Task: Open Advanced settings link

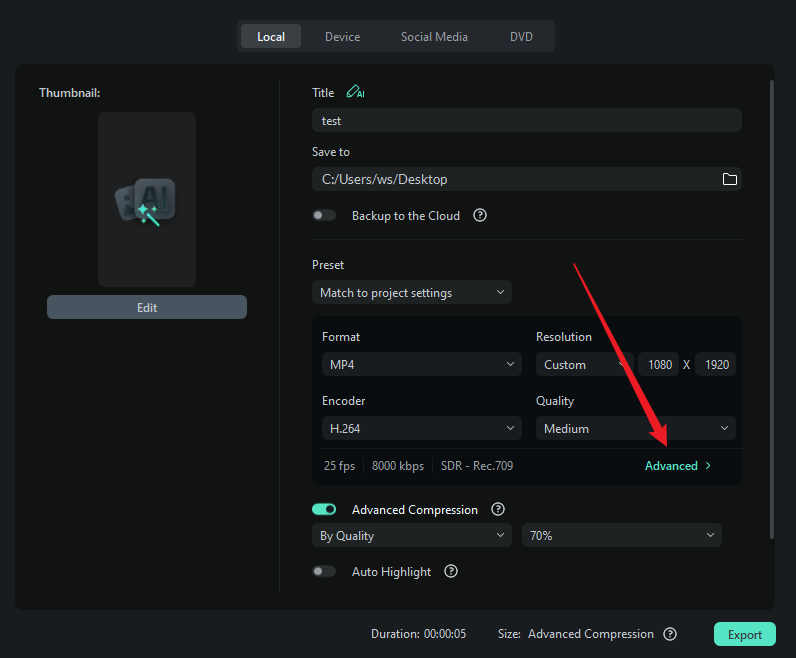Action: (677, 466)
